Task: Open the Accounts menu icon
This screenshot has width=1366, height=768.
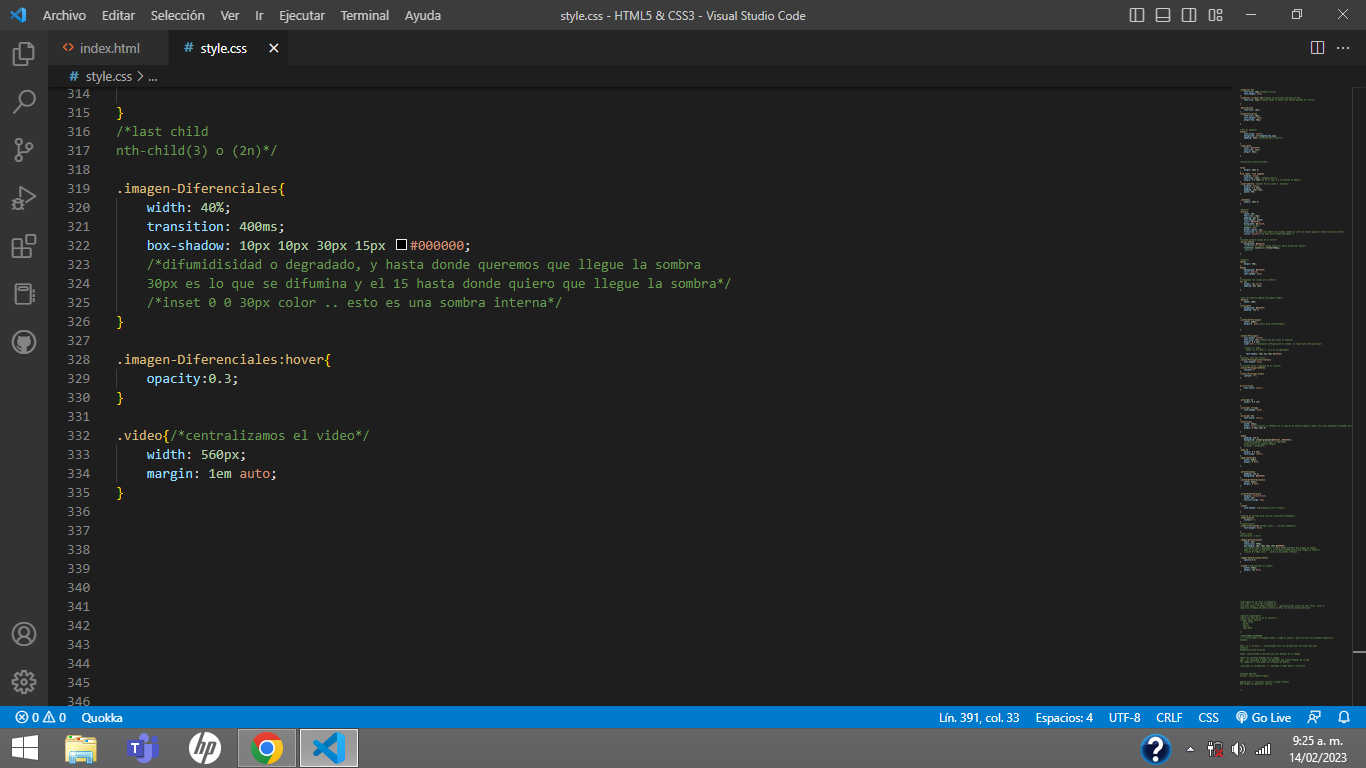Action: (x=24, y=634)
